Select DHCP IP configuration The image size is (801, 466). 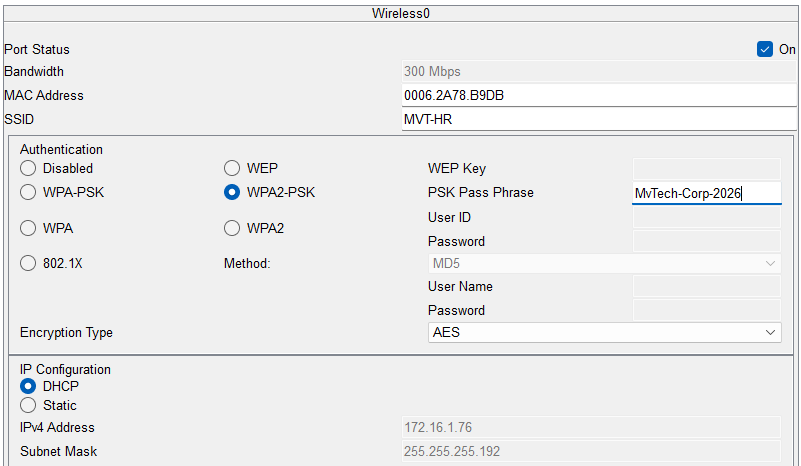tap(28, 386)
